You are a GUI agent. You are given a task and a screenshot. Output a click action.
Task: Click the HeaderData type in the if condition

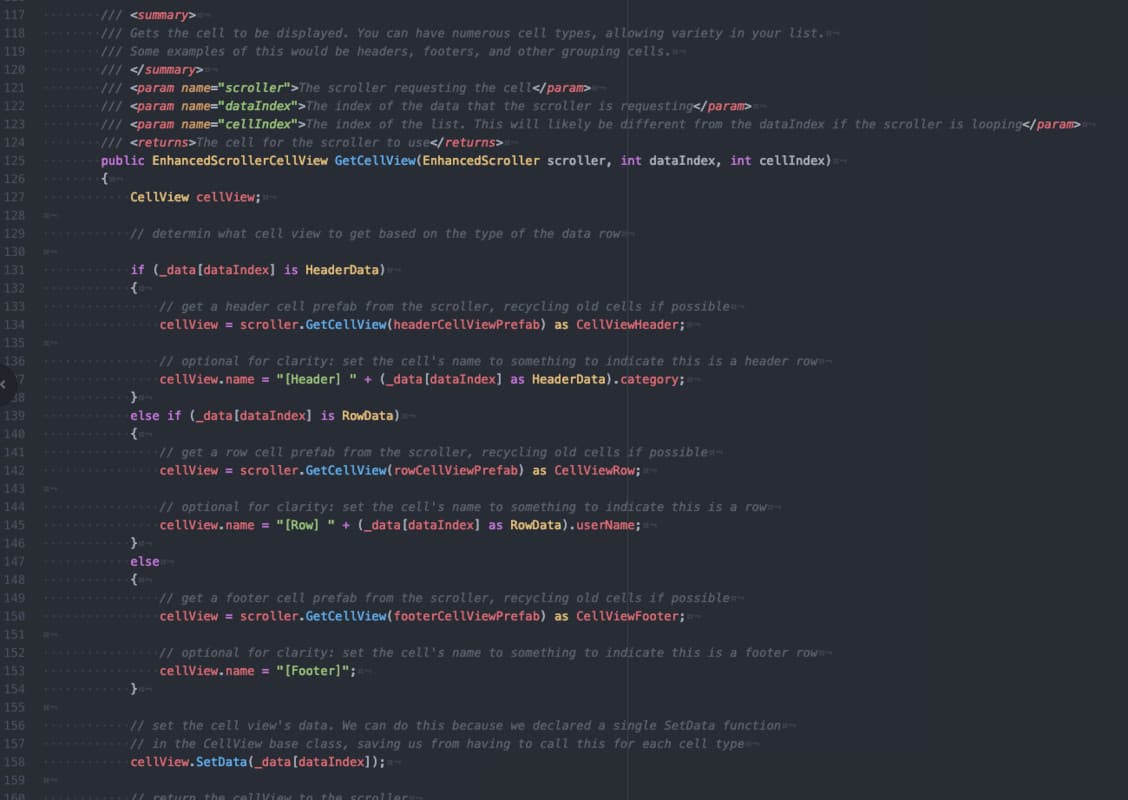[344, 270]
